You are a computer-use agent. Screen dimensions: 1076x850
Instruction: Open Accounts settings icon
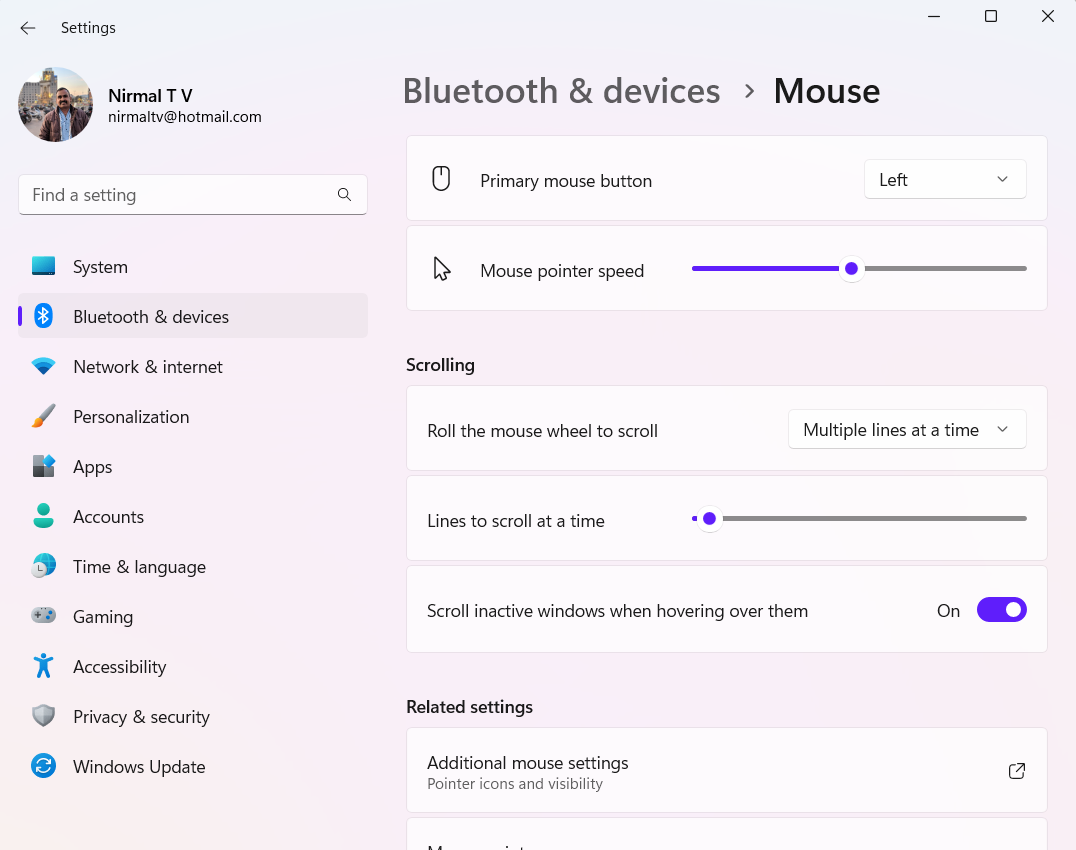(x=44, y=516)
